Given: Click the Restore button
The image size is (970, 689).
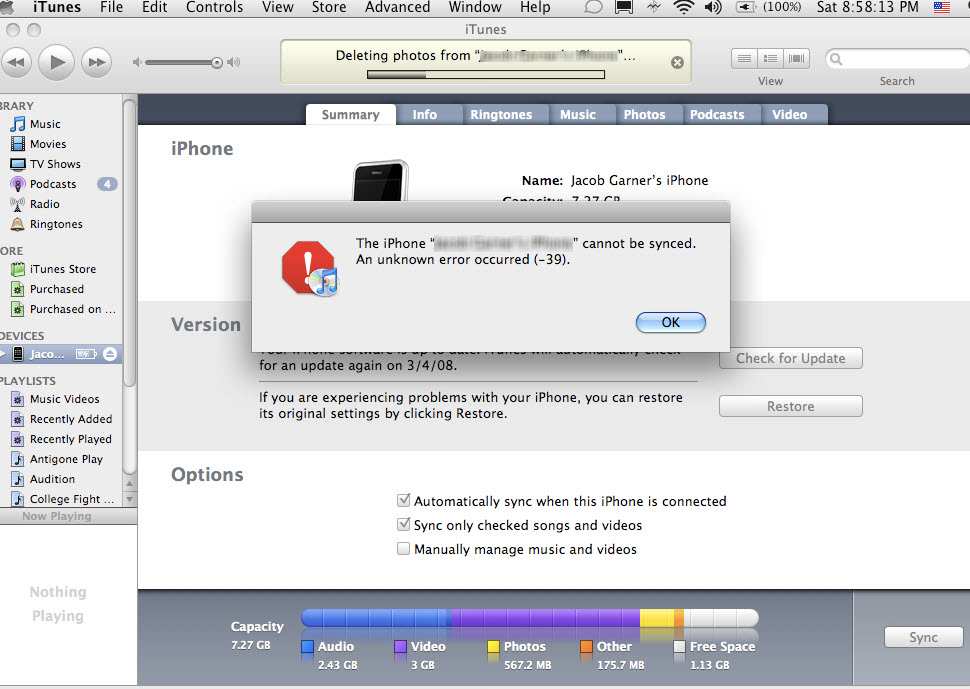Looking at the screenshot, I should click(x=791, y=406).
